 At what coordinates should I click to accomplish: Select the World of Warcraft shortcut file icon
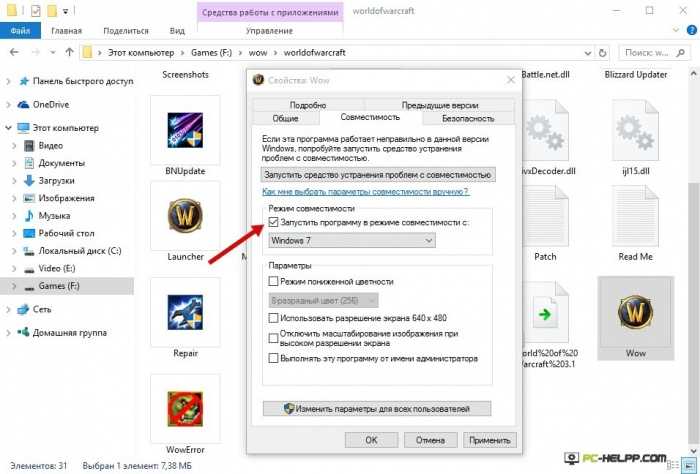(546, 312)
